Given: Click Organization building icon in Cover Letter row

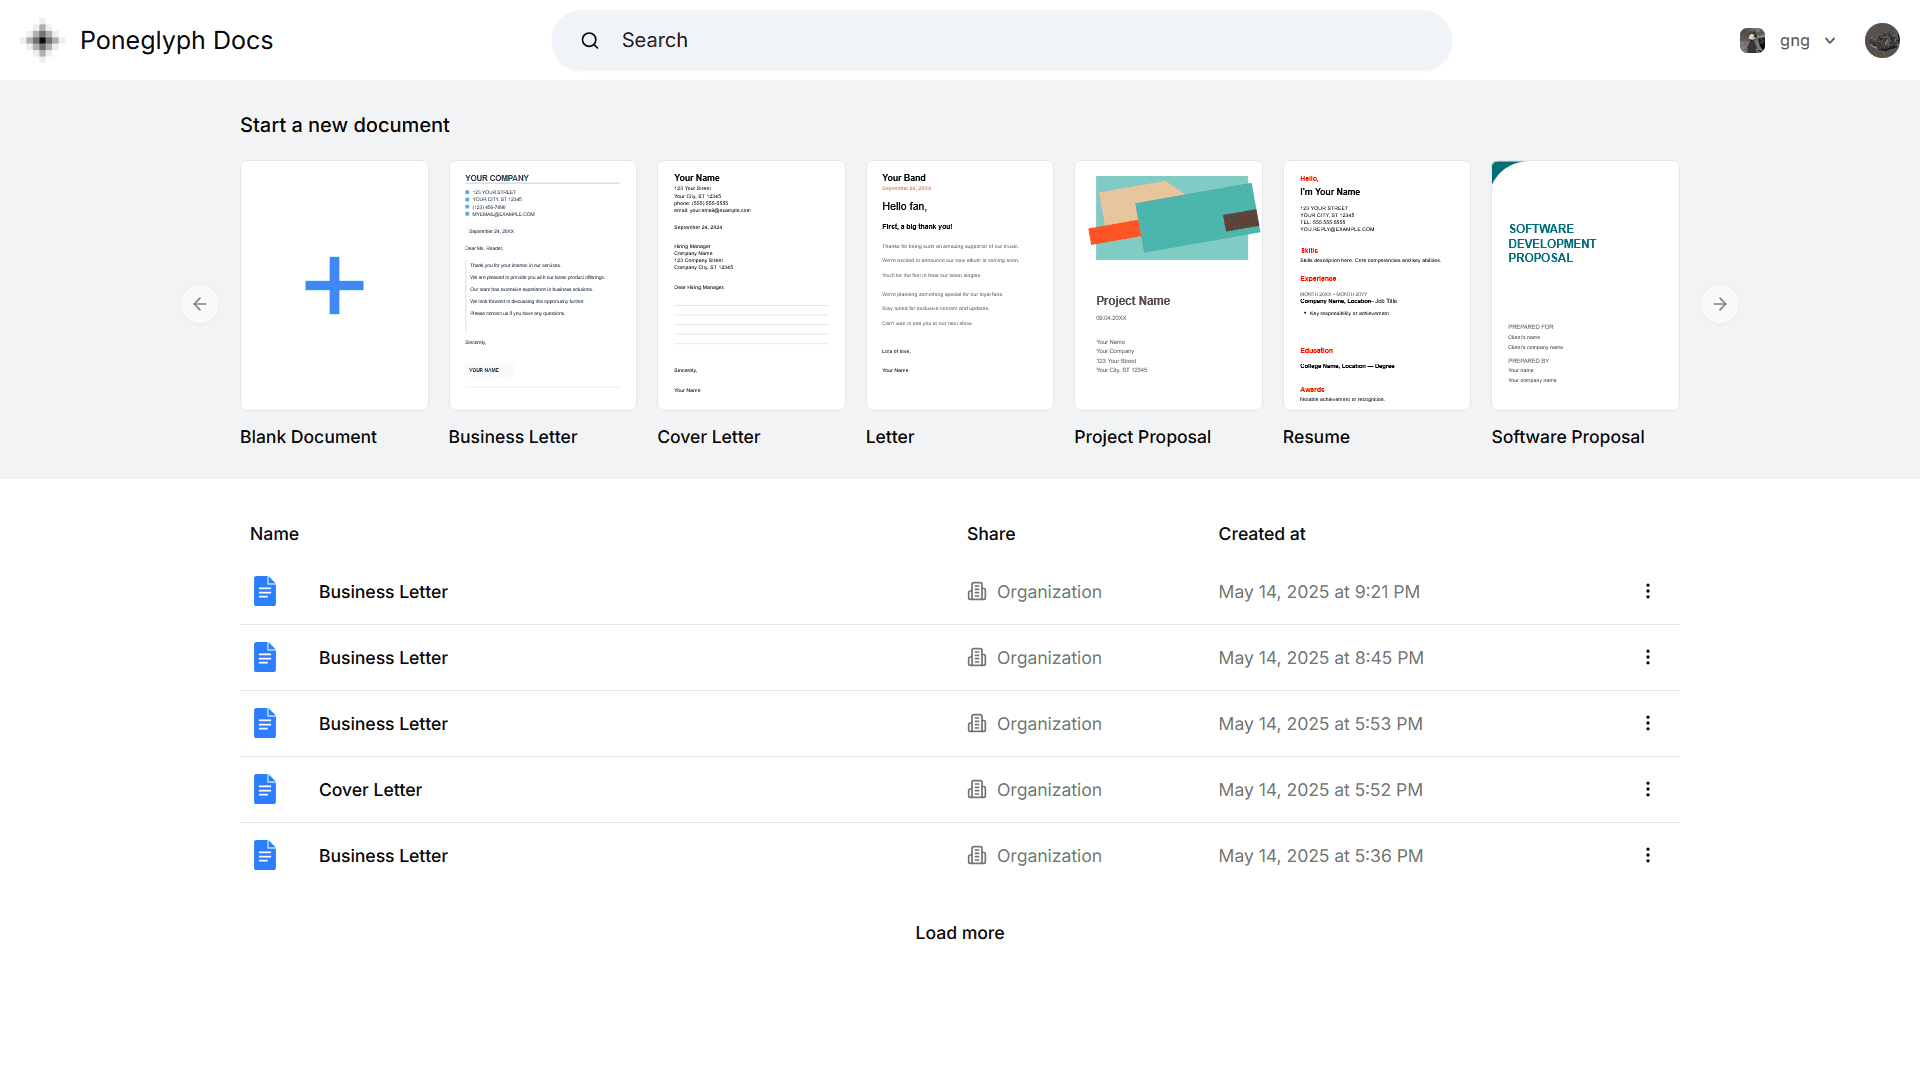Looking at the screenshot, I should point(977,789).
